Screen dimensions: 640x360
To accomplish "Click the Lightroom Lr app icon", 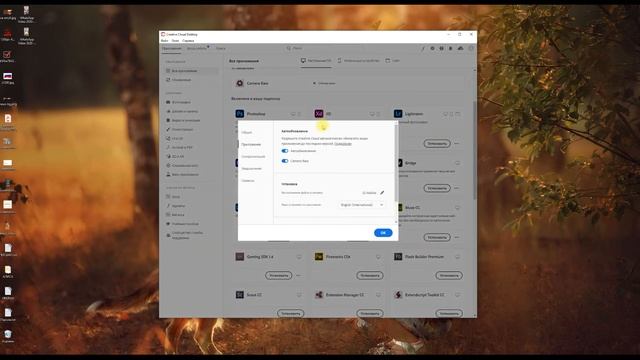I will point(398,113).
